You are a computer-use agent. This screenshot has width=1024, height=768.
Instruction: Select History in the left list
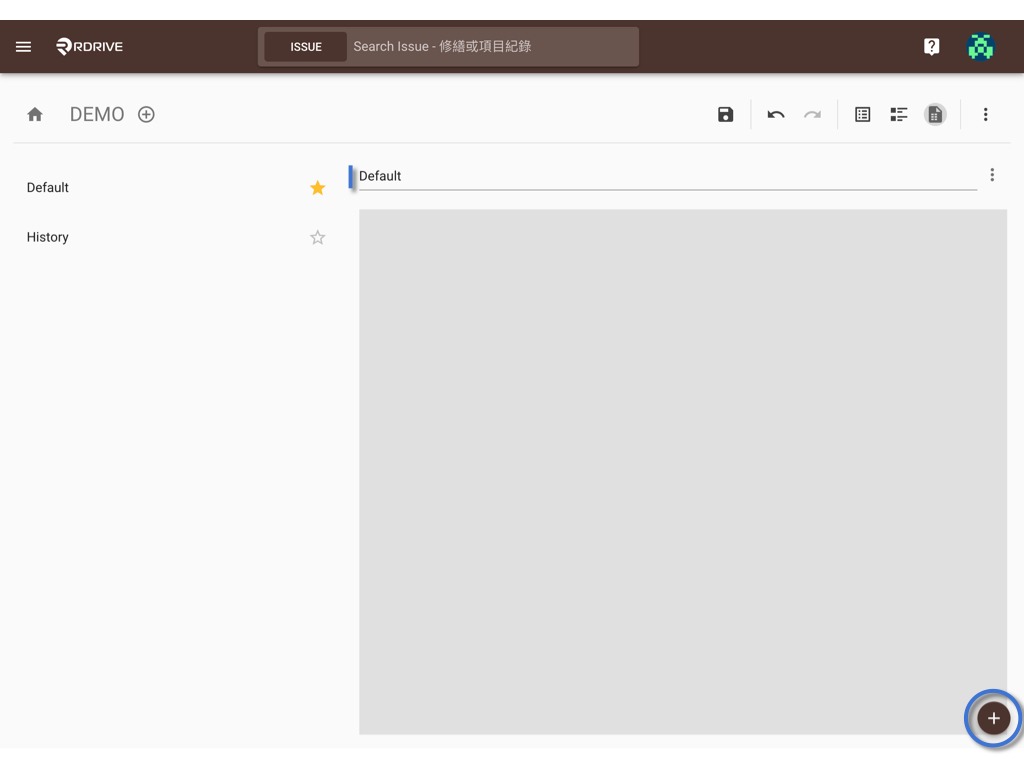point(176,237)
